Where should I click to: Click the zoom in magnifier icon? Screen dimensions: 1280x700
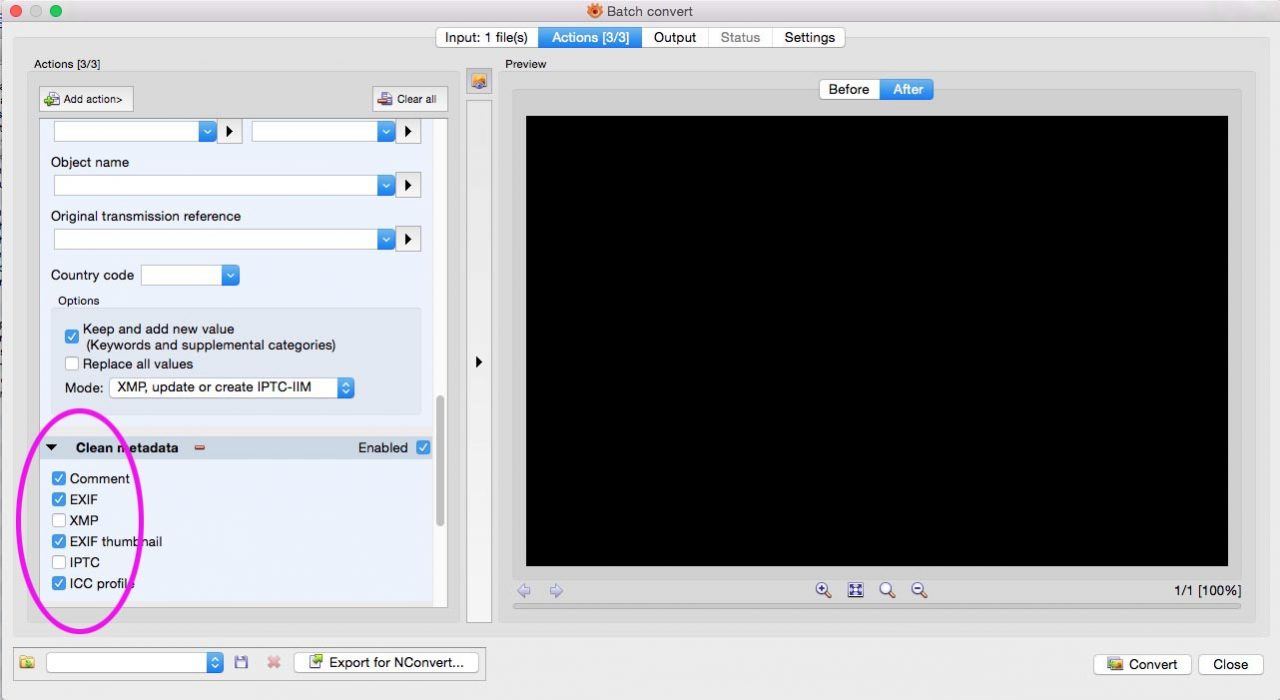tap(823, 590)
